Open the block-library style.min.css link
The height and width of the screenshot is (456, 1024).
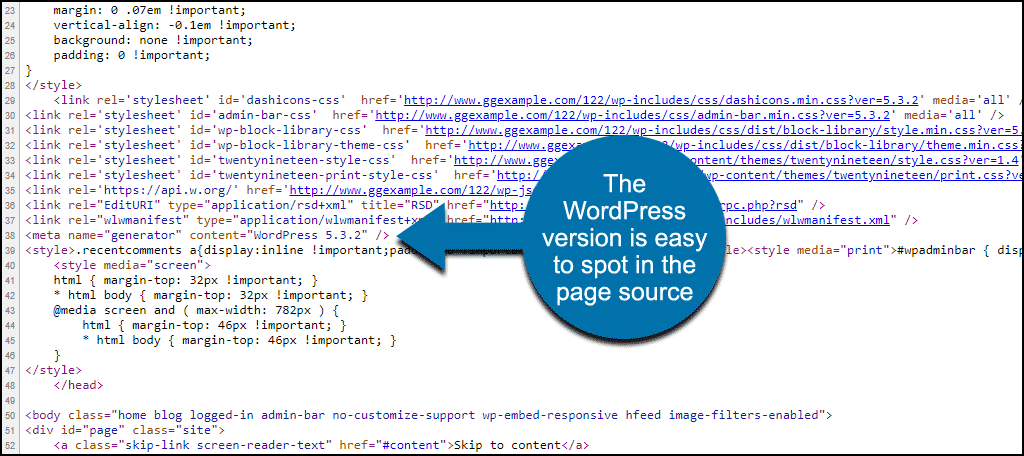point(724,129)
